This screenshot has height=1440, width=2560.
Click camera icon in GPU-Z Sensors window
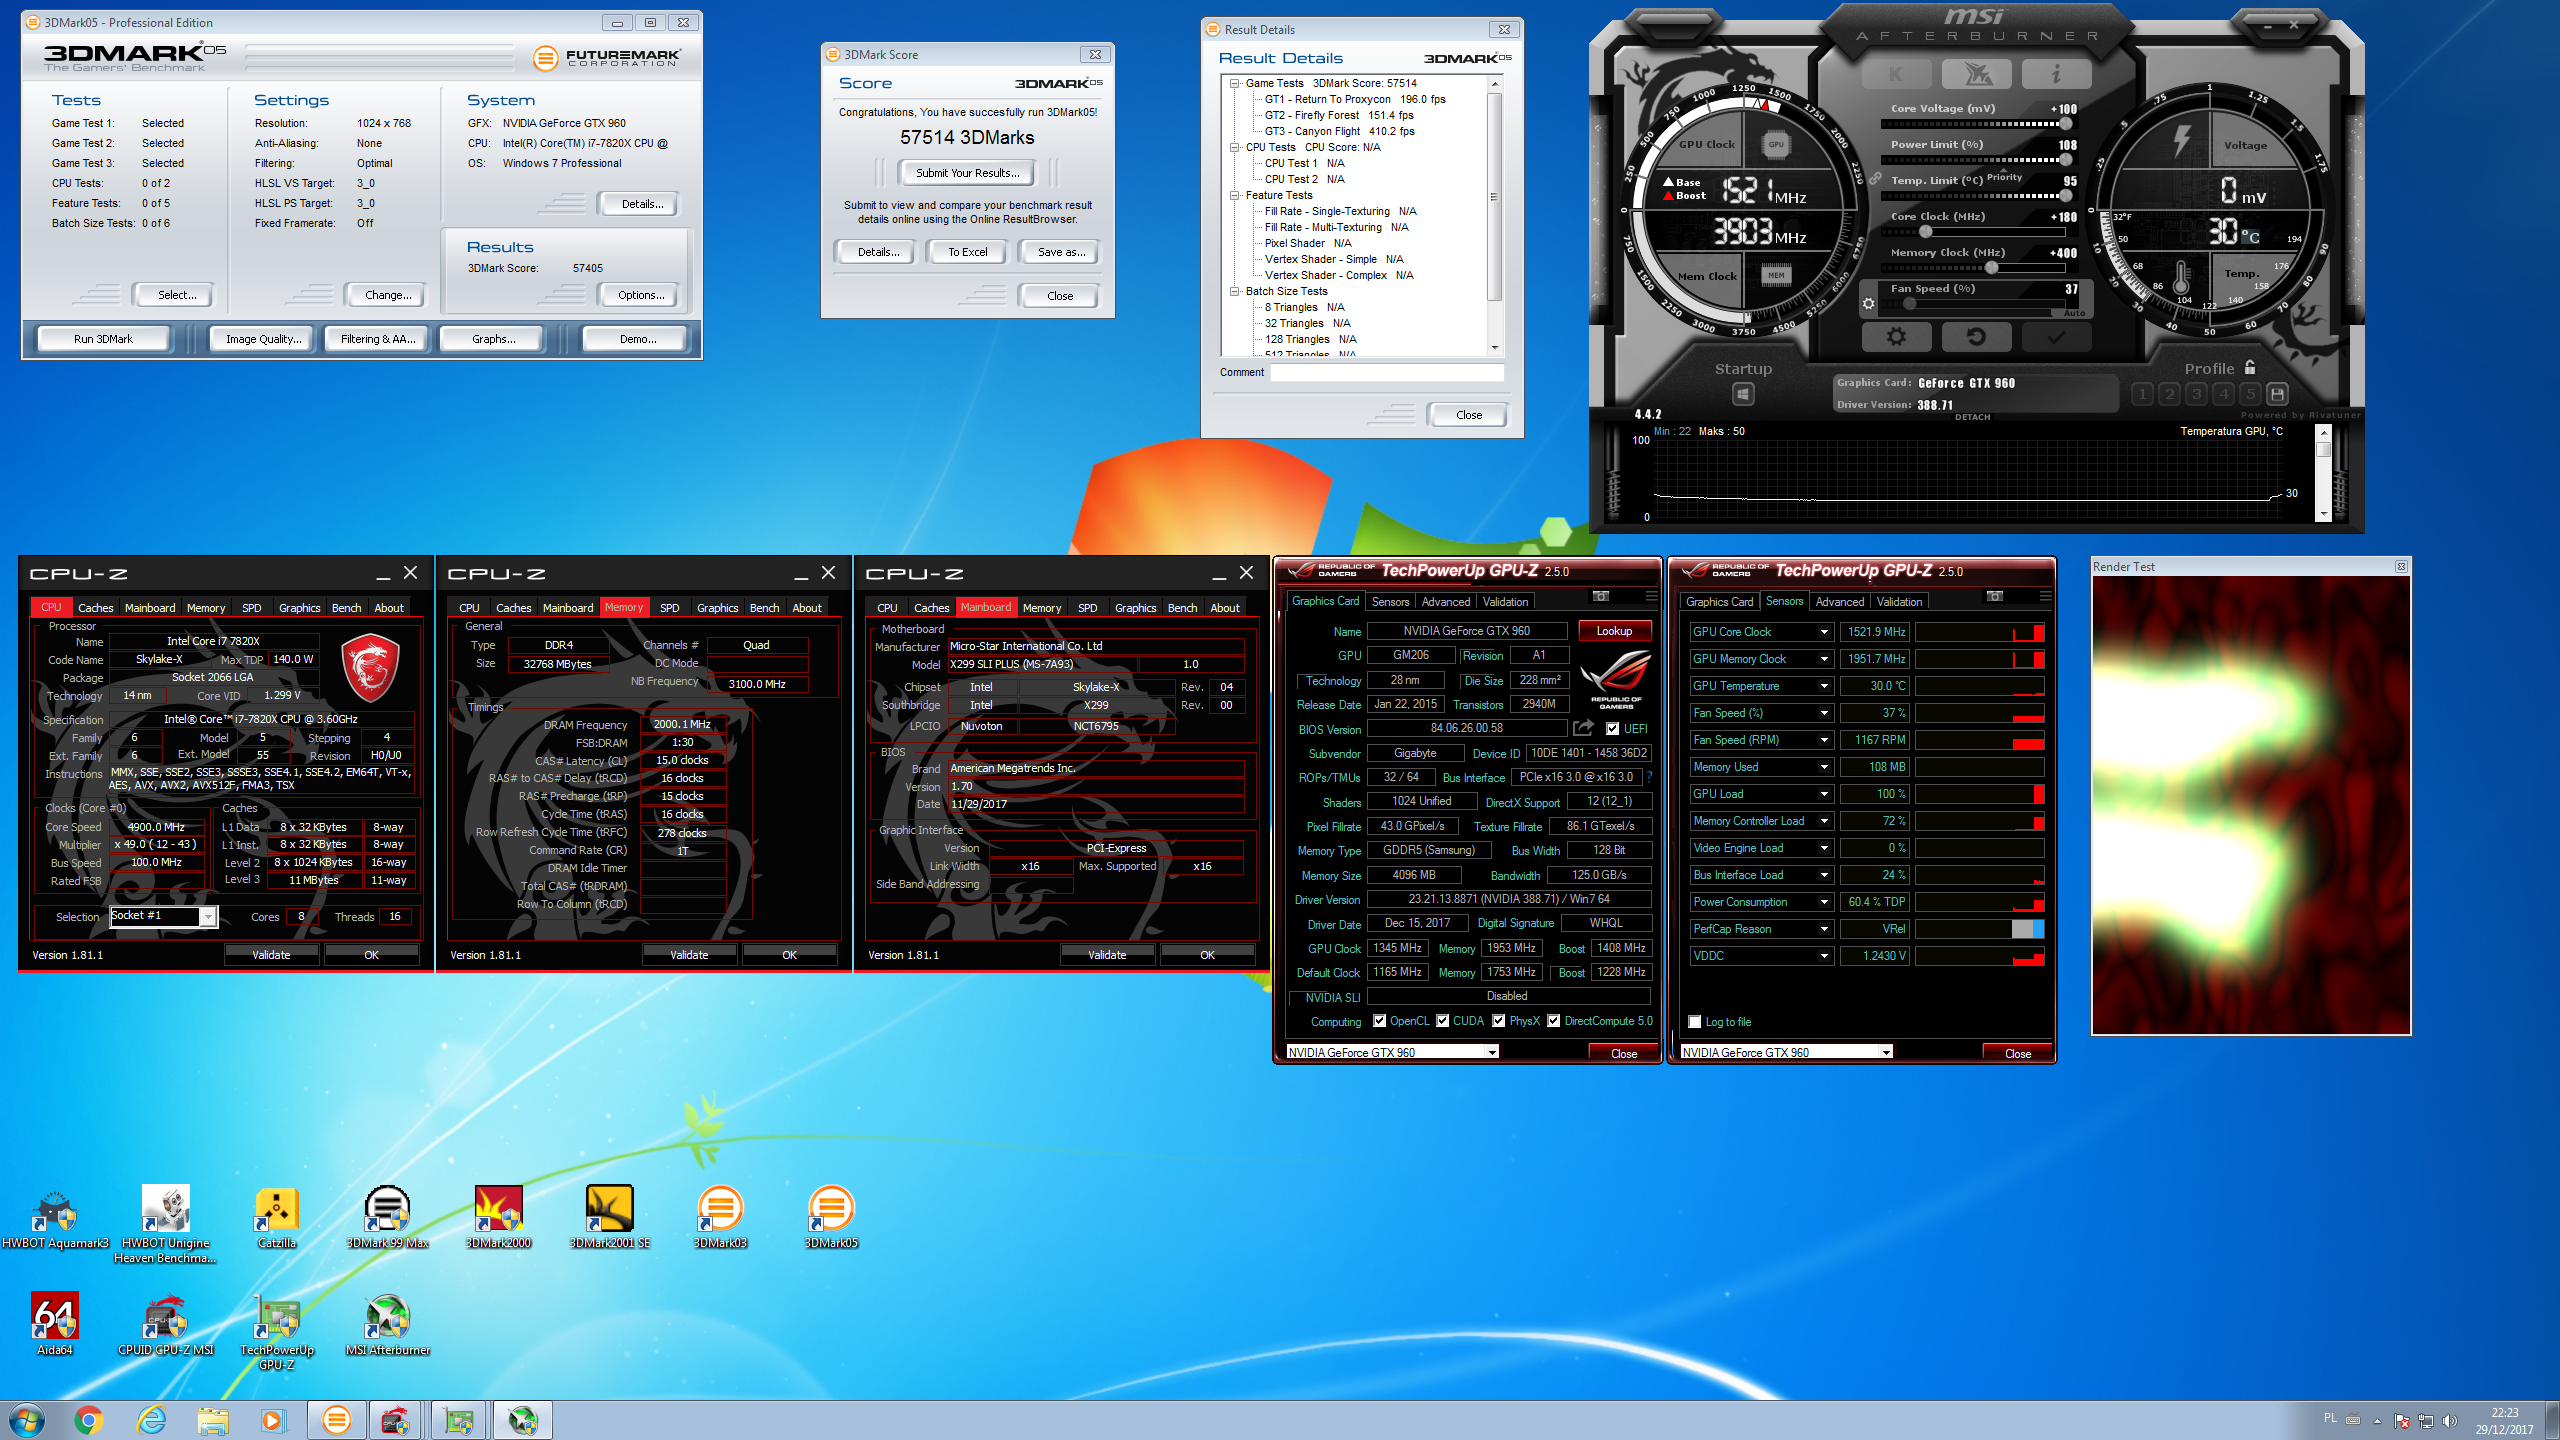(1995, 596)
